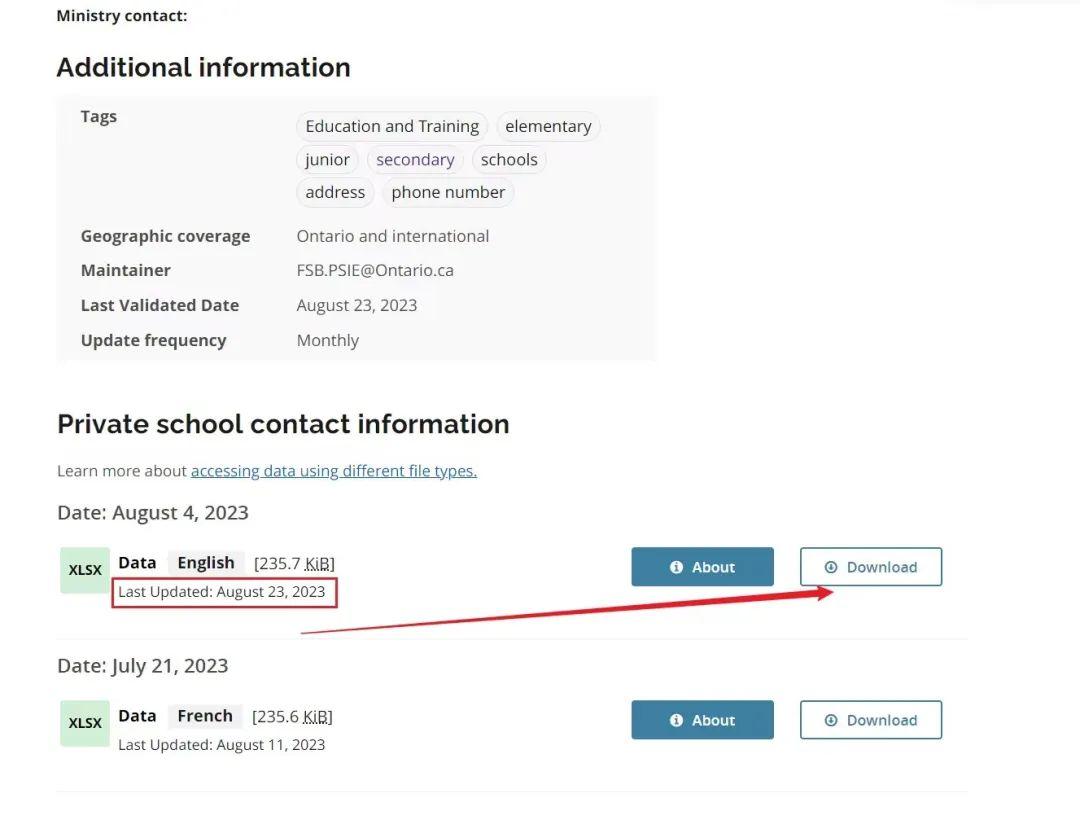
Task: Click the address tag
Action: 335,192
